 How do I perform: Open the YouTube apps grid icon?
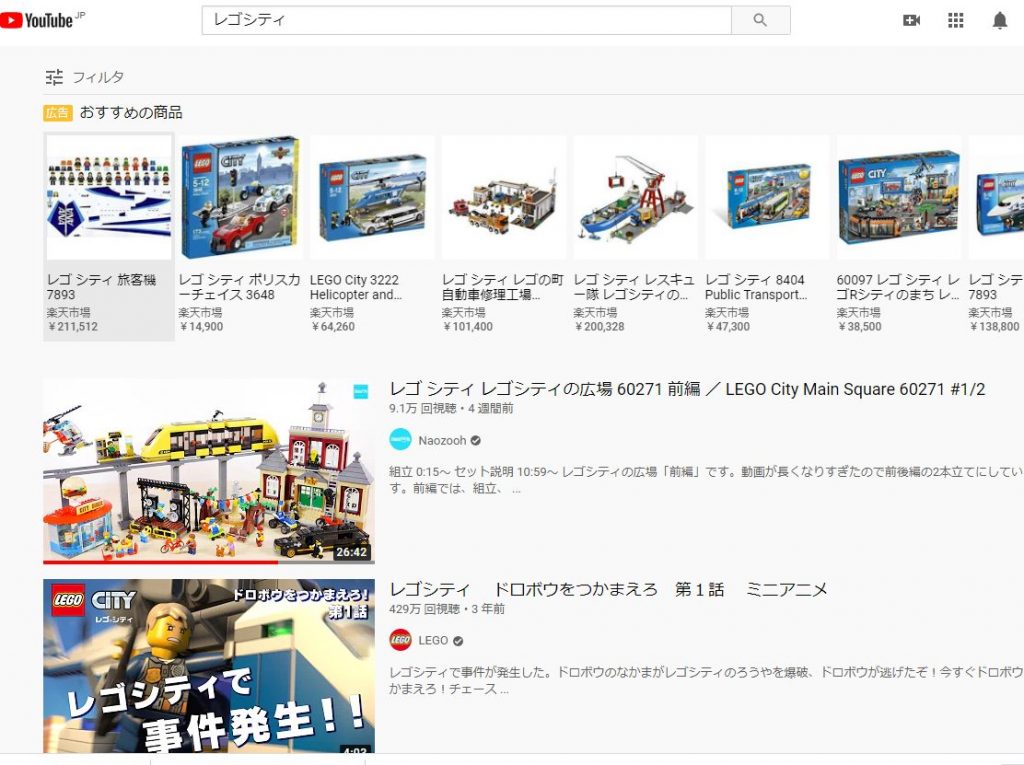click(x=955, y=20)
